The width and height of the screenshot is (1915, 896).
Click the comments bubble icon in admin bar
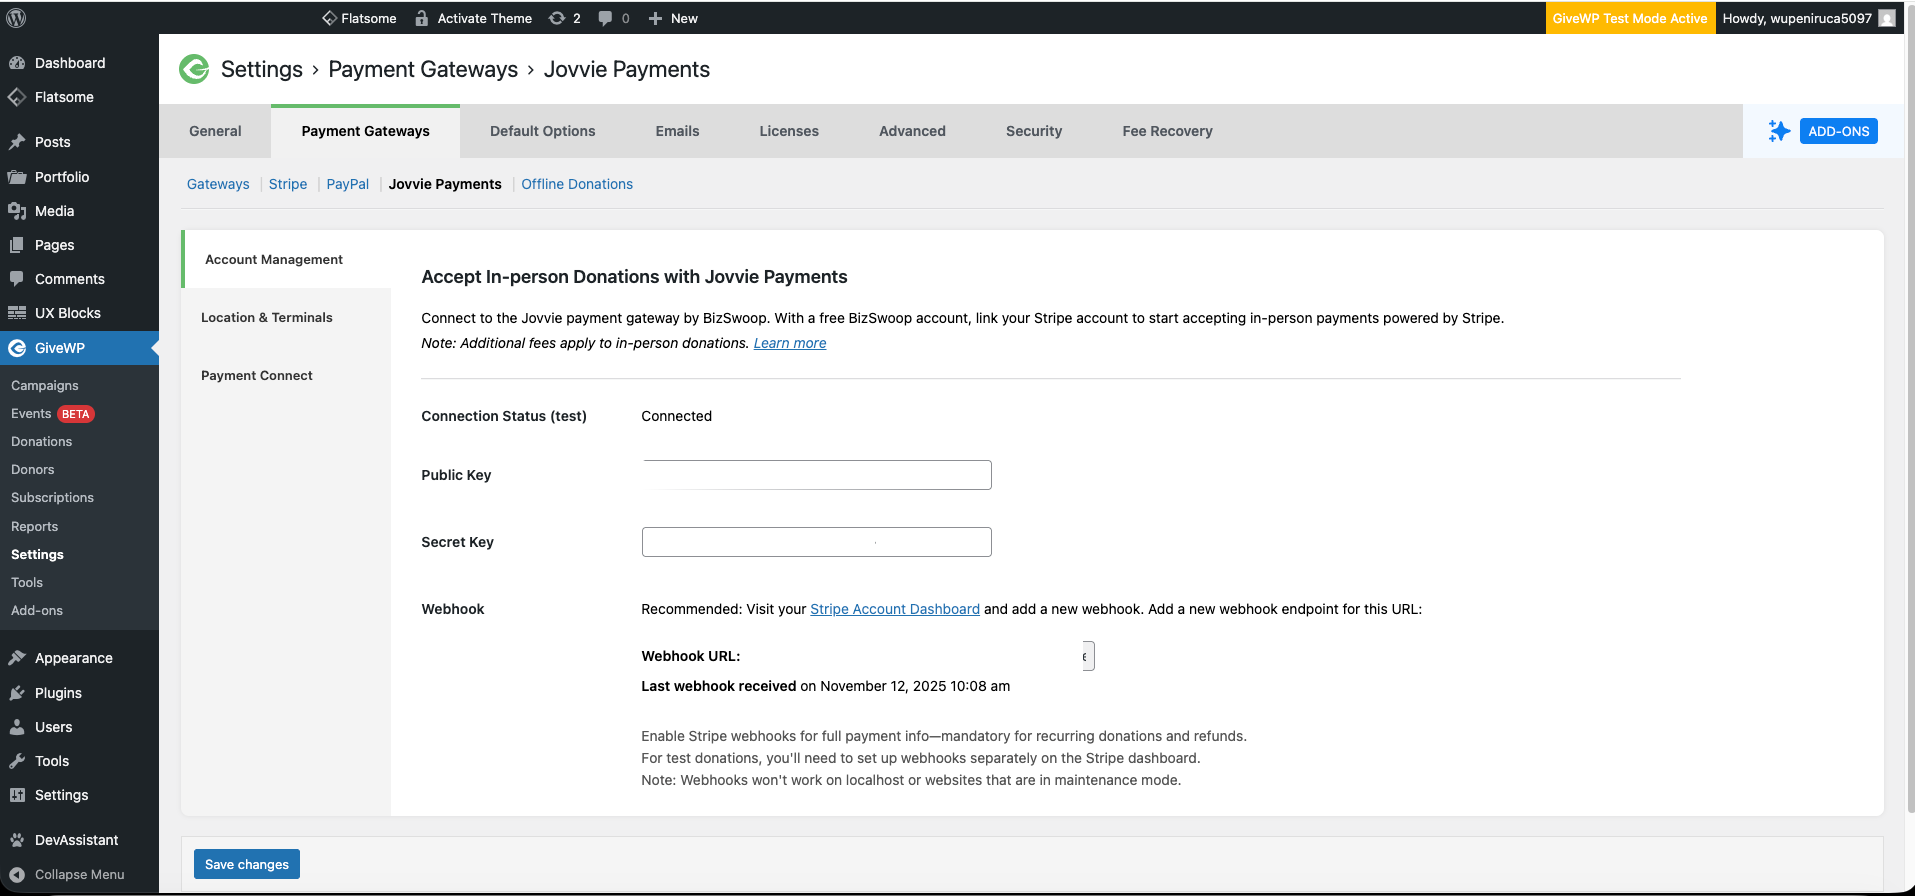pos(605,18)
